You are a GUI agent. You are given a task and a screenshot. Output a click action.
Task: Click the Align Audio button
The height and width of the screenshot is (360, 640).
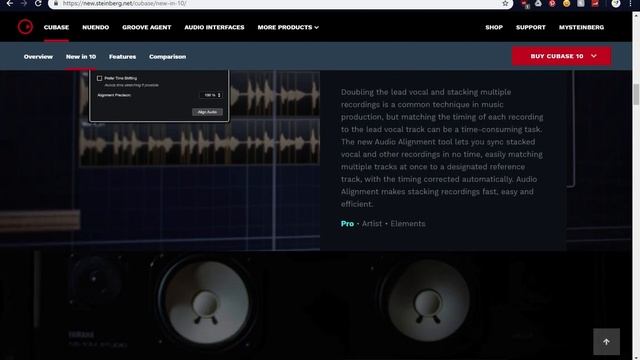point(207,112)
